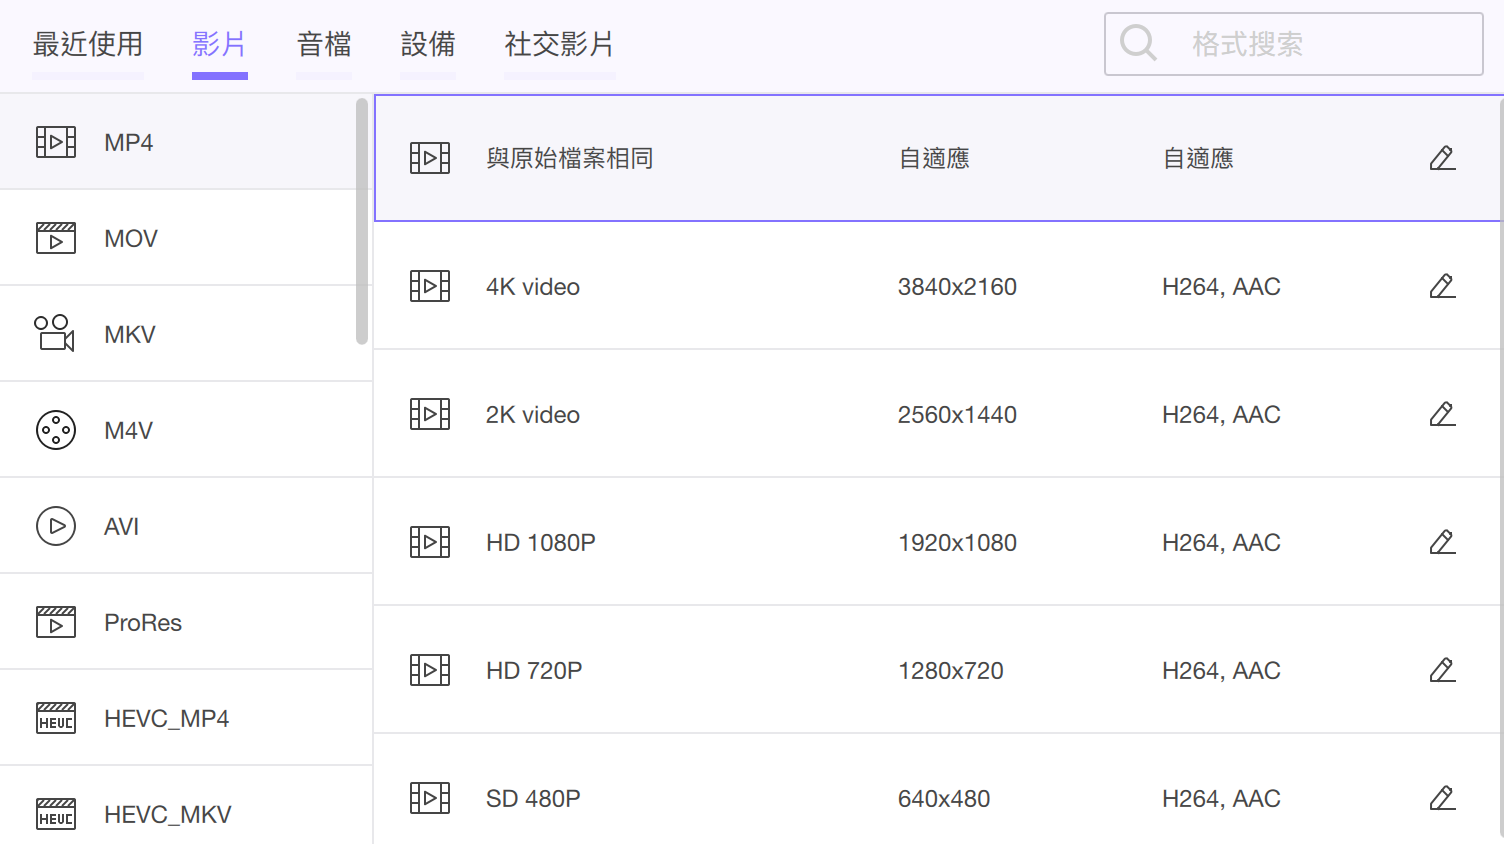
Task: Click the AVI play-circle icon
Action: coord(56,526)
